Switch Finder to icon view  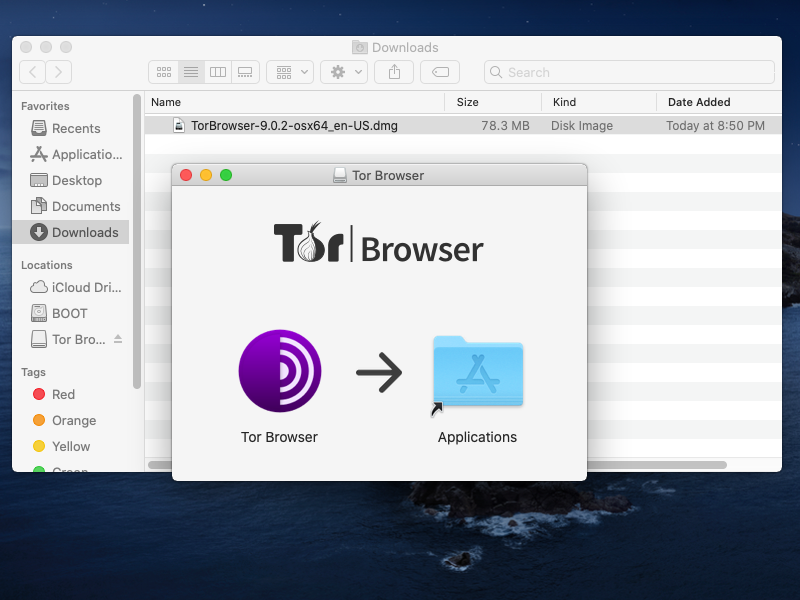tap(164, 72)
